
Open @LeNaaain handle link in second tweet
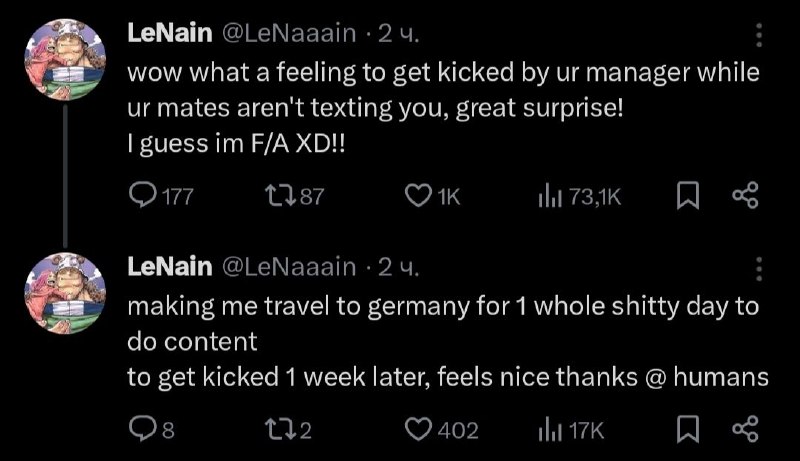(288, 267)
